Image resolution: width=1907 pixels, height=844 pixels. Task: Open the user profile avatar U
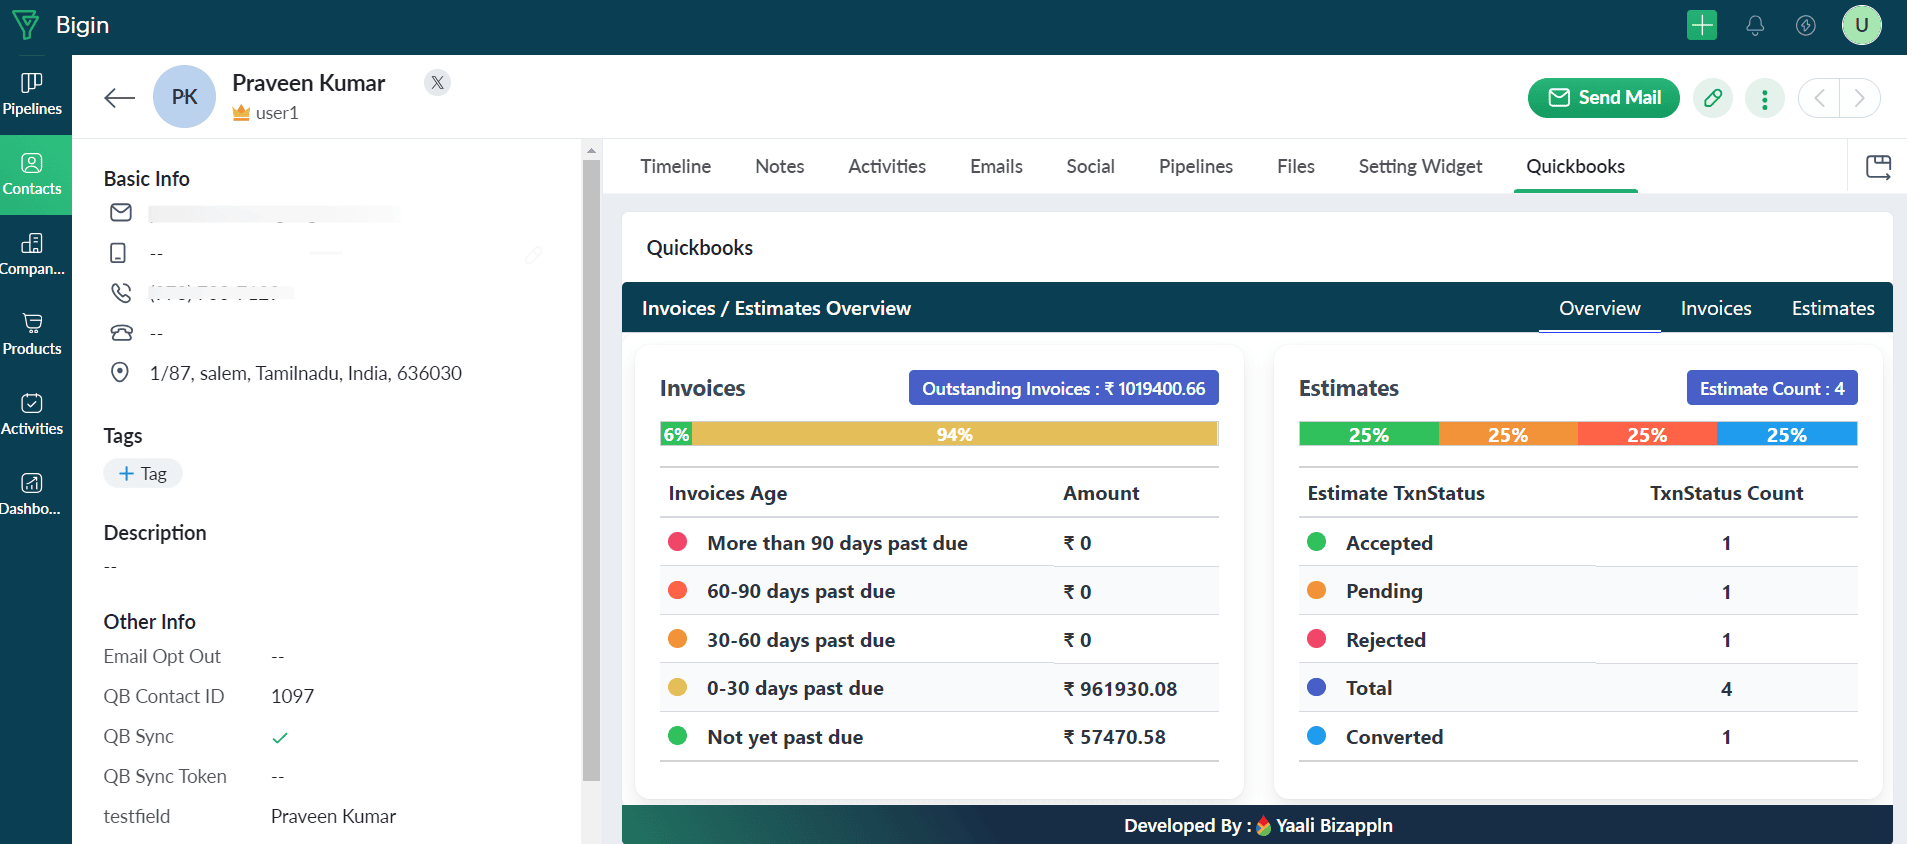(x=1861, y=25)
